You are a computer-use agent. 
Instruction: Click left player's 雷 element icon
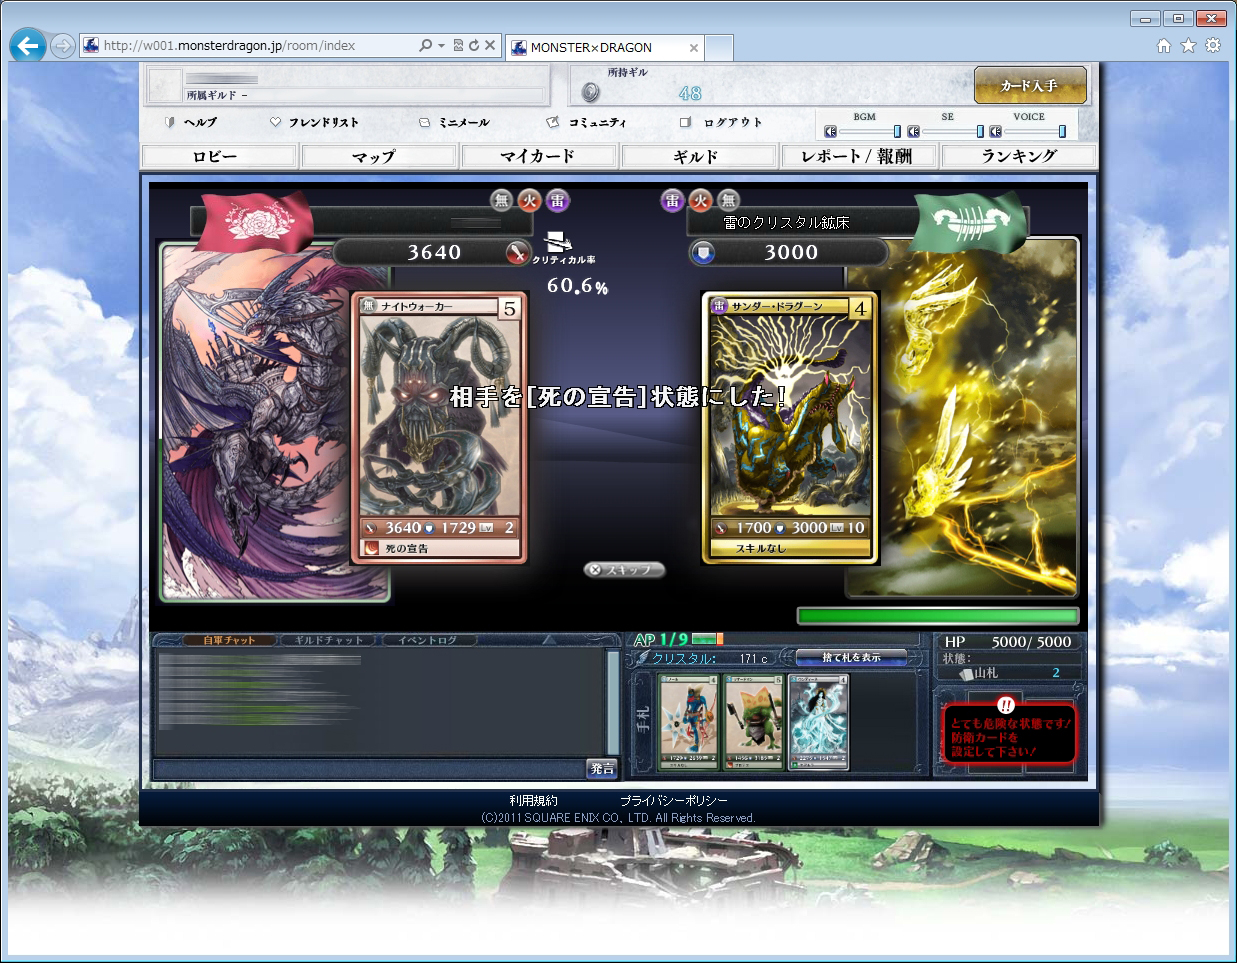[x=557, y=201]
